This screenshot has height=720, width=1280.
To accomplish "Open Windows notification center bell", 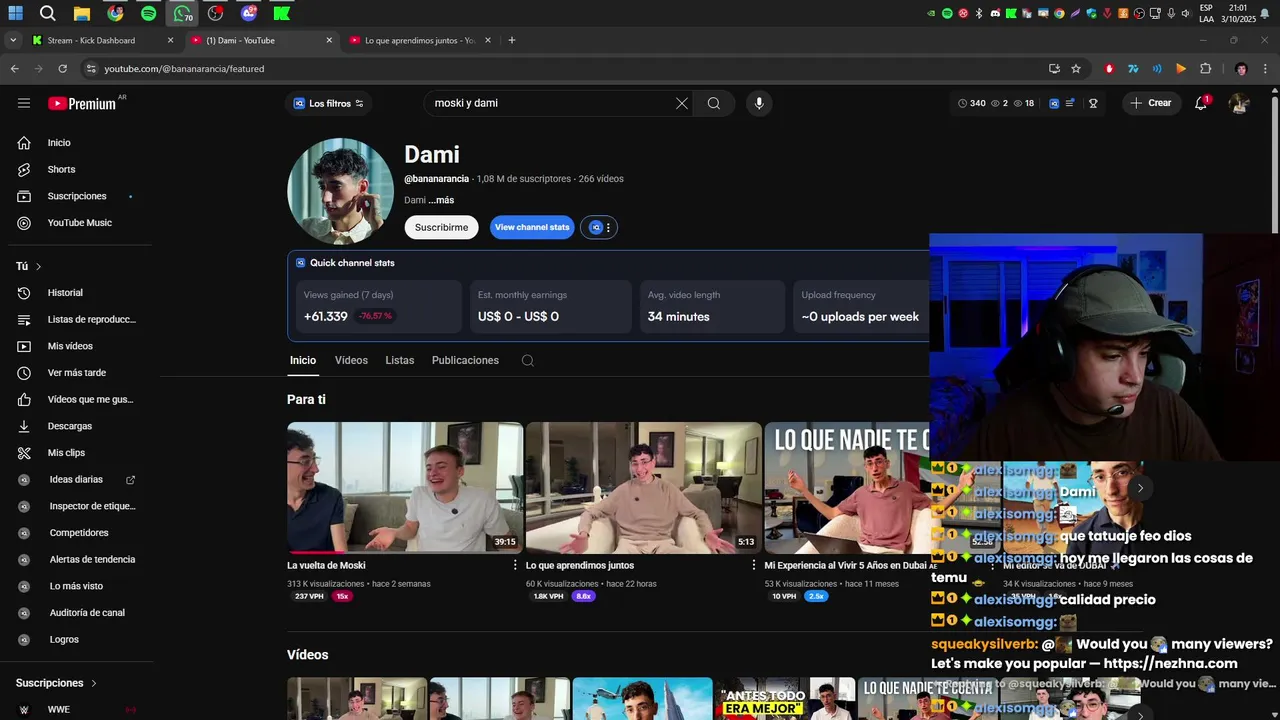I will [1267, 14].
